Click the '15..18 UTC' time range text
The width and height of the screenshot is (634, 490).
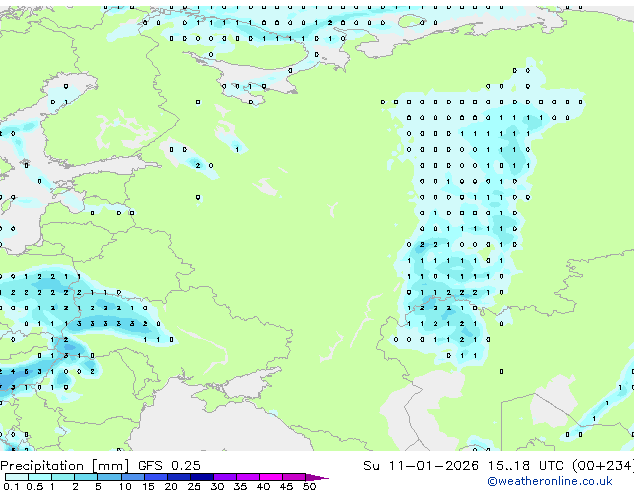point(526,466)
